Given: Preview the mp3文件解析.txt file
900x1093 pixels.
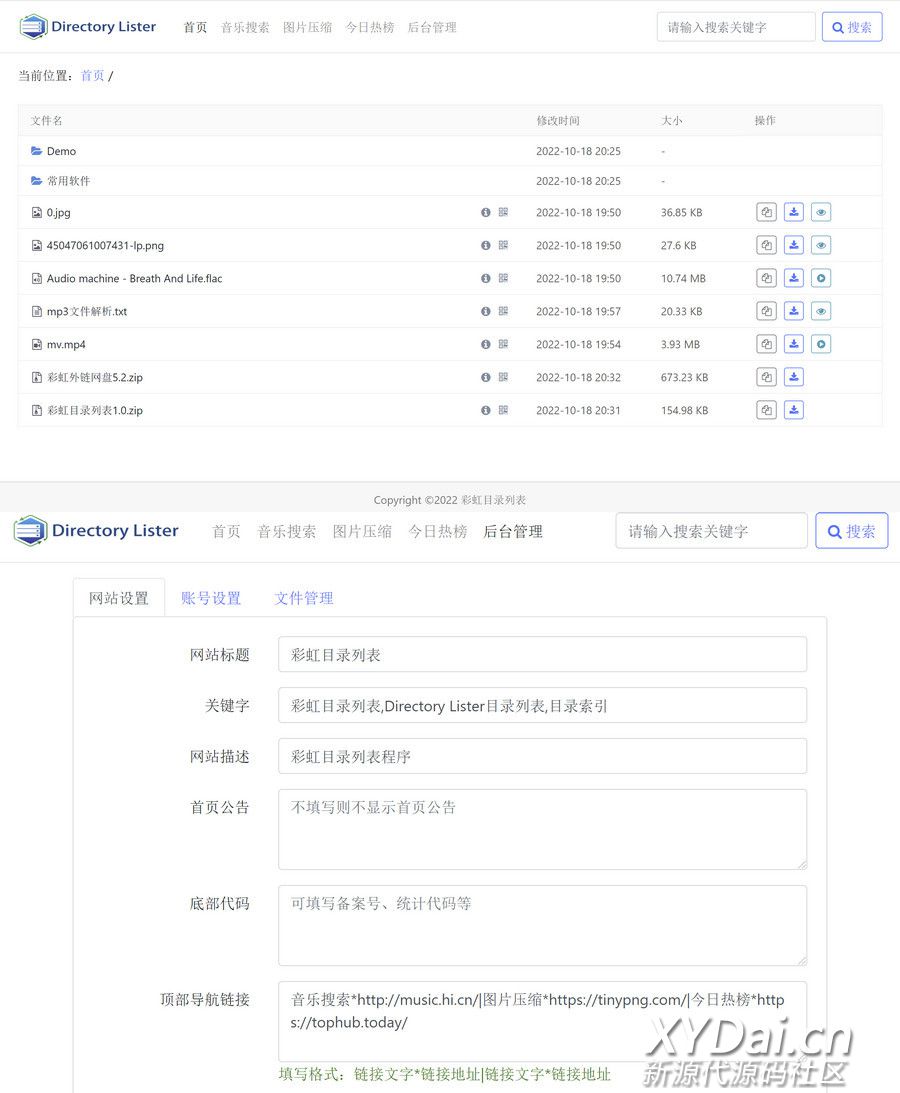Looking at the screenshot, I should click(x=821, y=311).
